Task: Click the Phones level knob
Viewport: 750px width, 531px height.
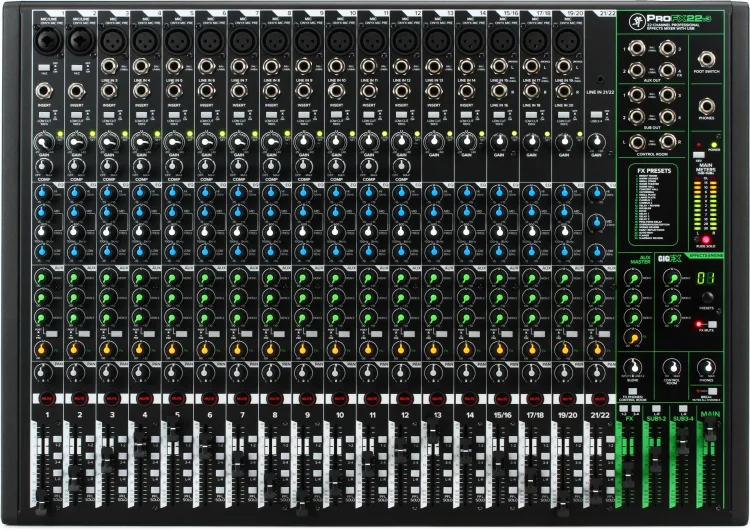Action: pos(706,366)
